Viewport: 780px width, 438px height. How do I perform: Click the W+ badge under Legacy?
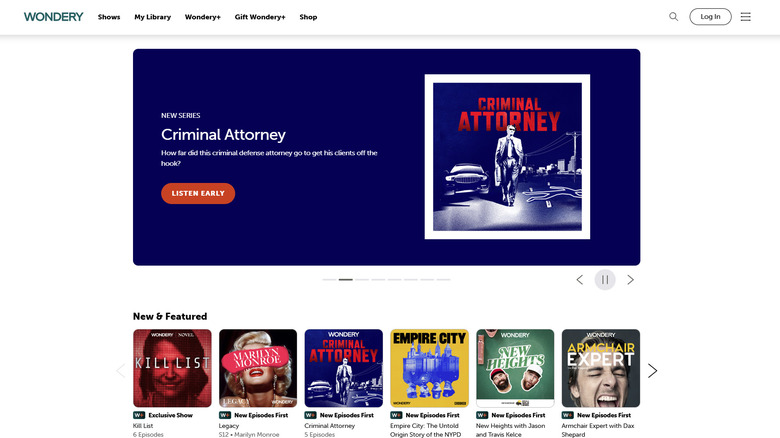tap(225, 415)
